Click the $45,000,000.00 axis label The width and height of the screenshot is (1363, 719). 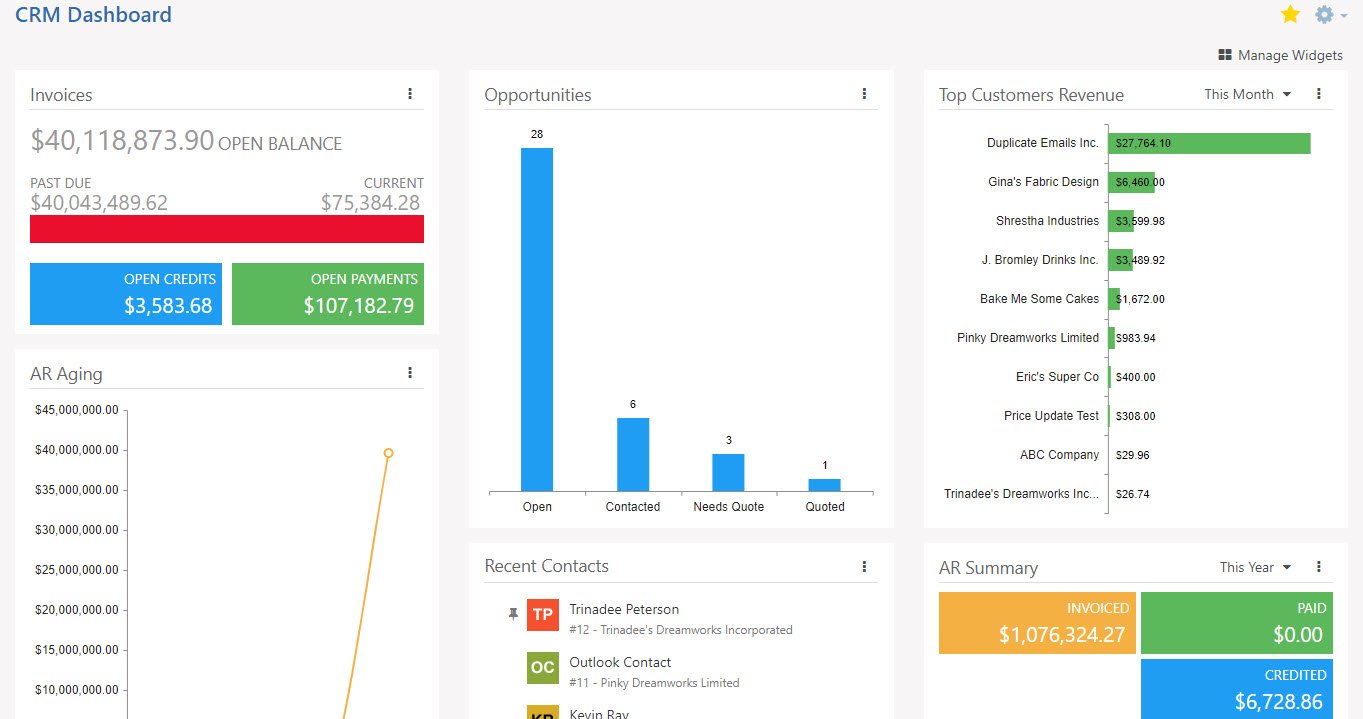point(76,410)
